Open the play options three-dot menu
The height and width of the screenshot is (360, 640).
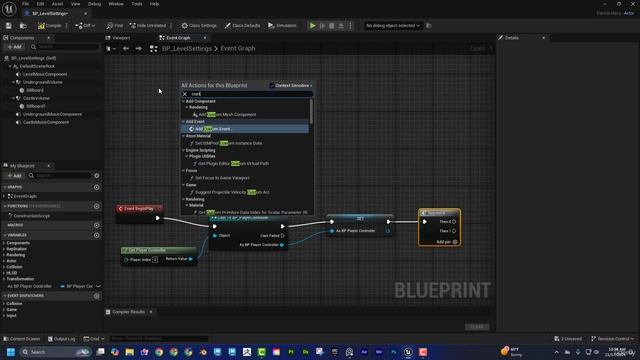click(x=350, y=26)
